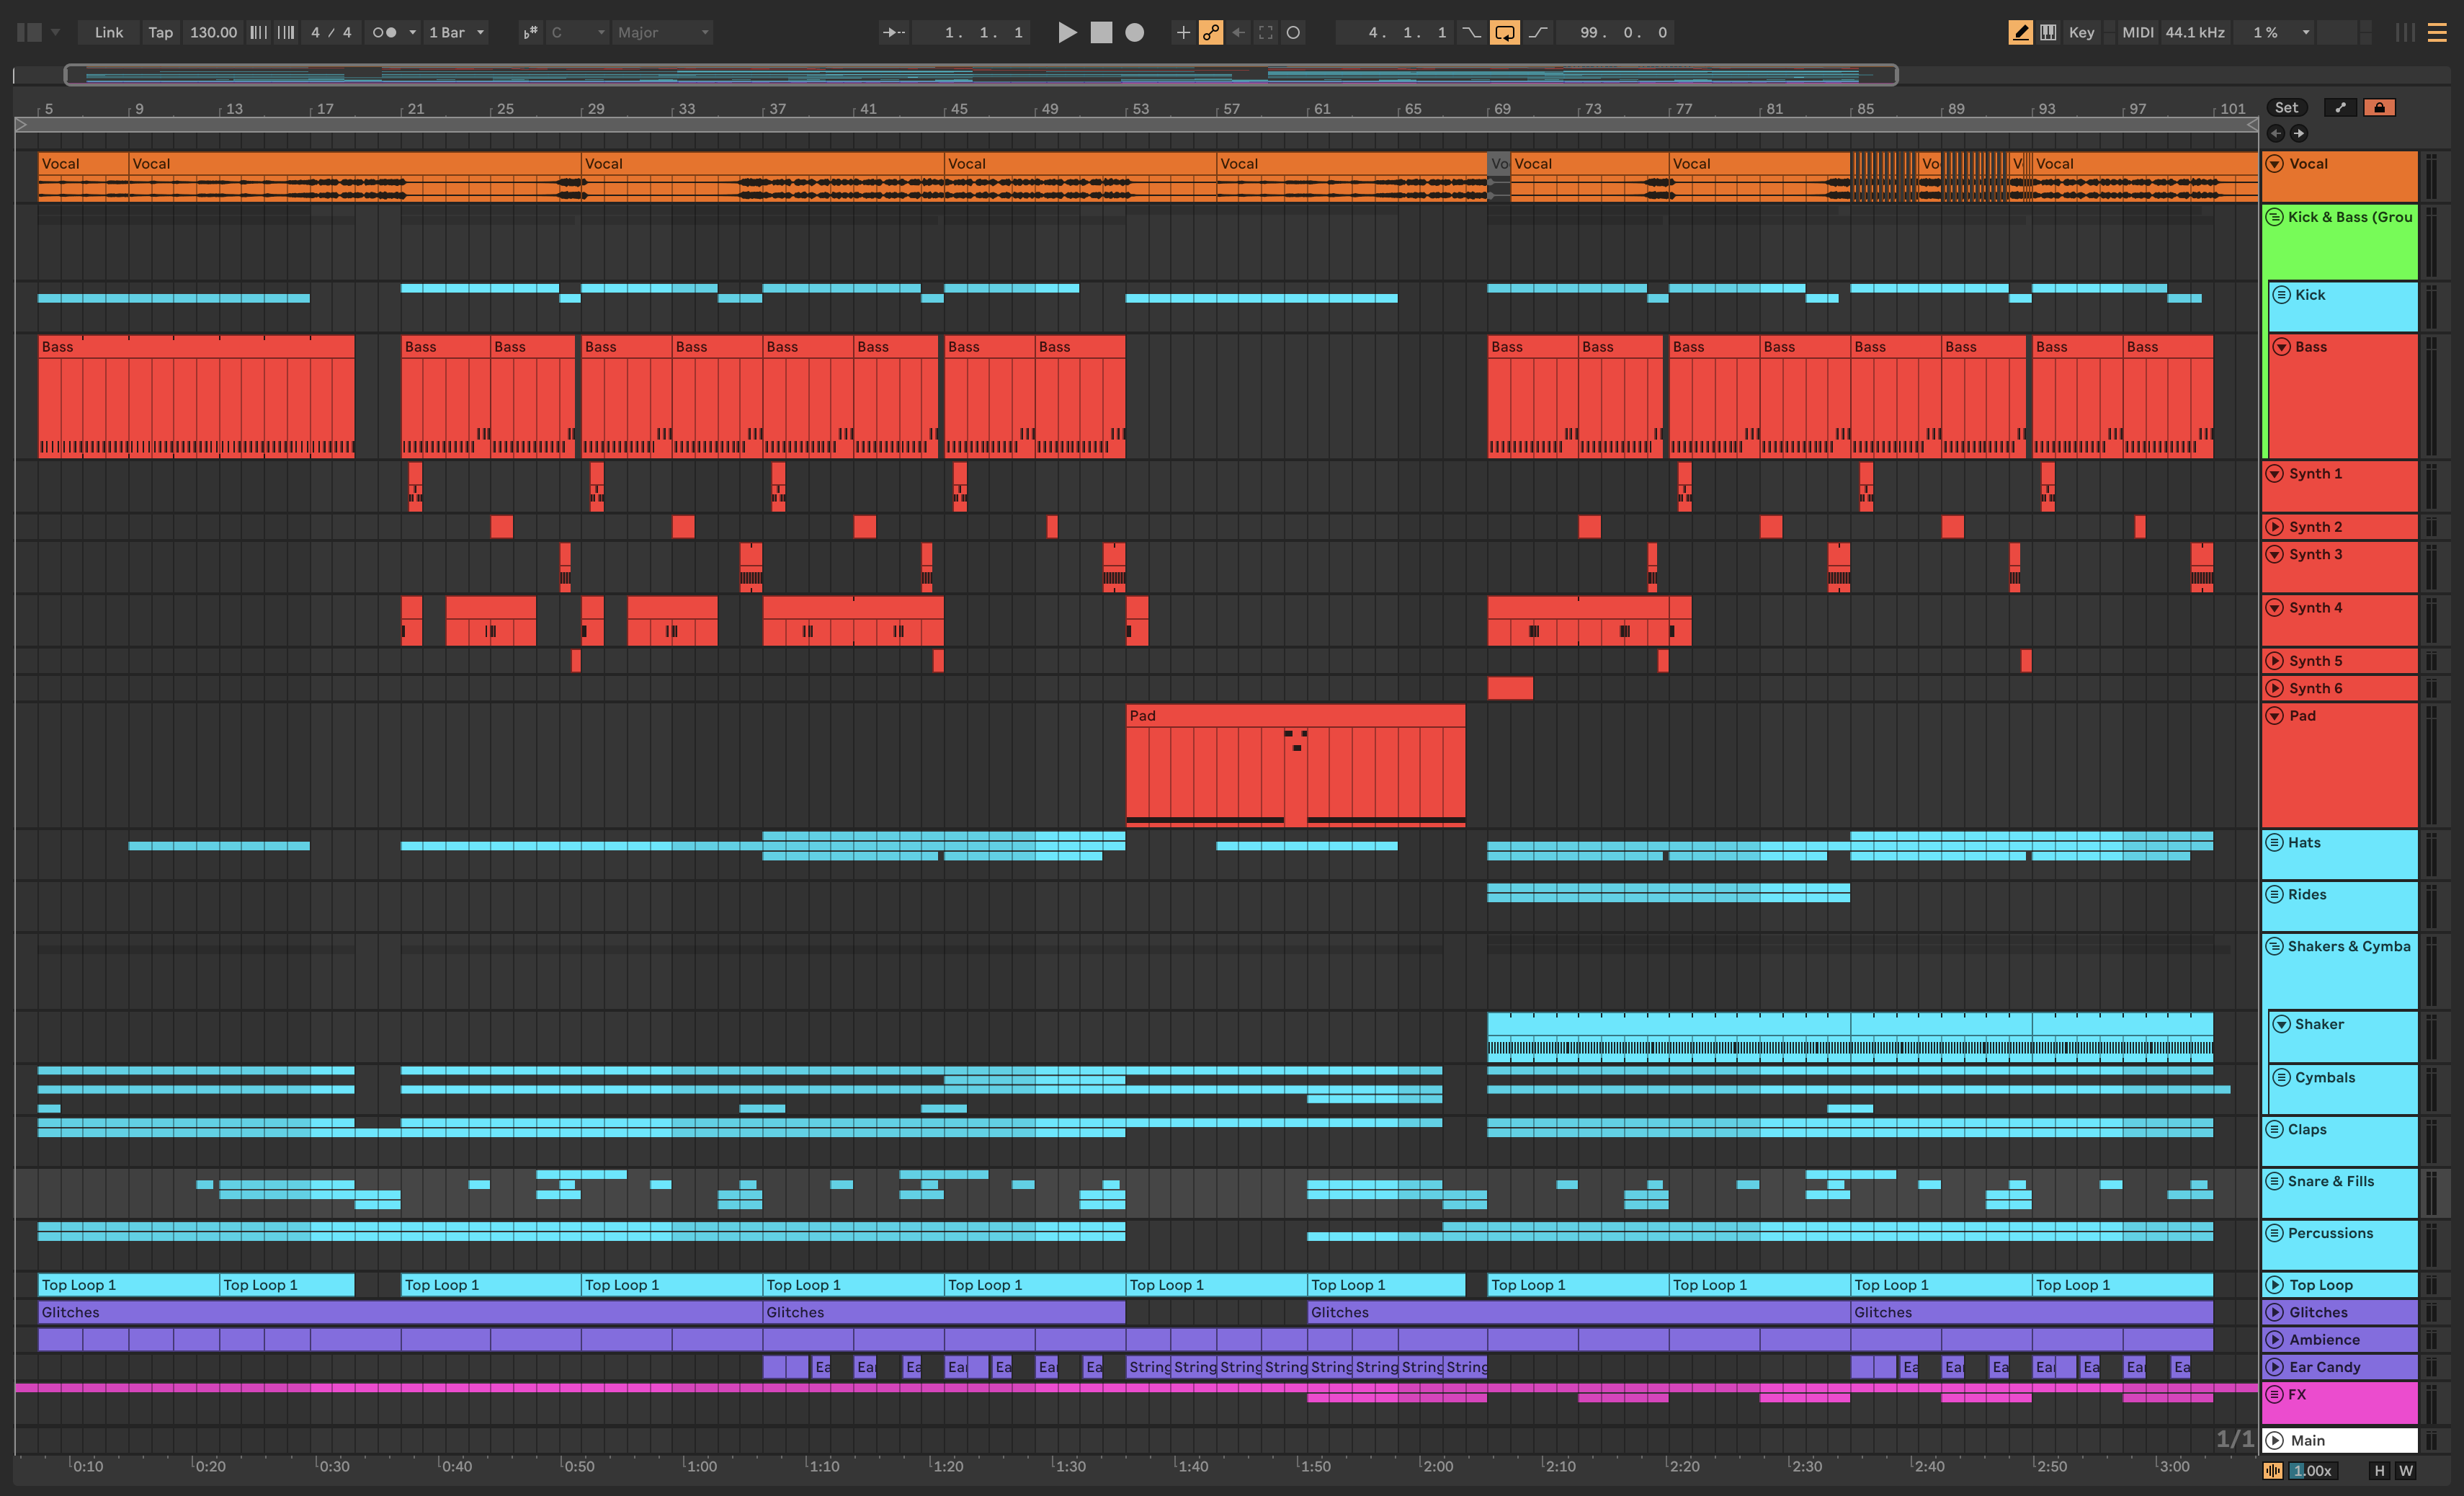Click the 130.00 tempo field
Screen dimensions: 2464x1496
tap(213, 32)
